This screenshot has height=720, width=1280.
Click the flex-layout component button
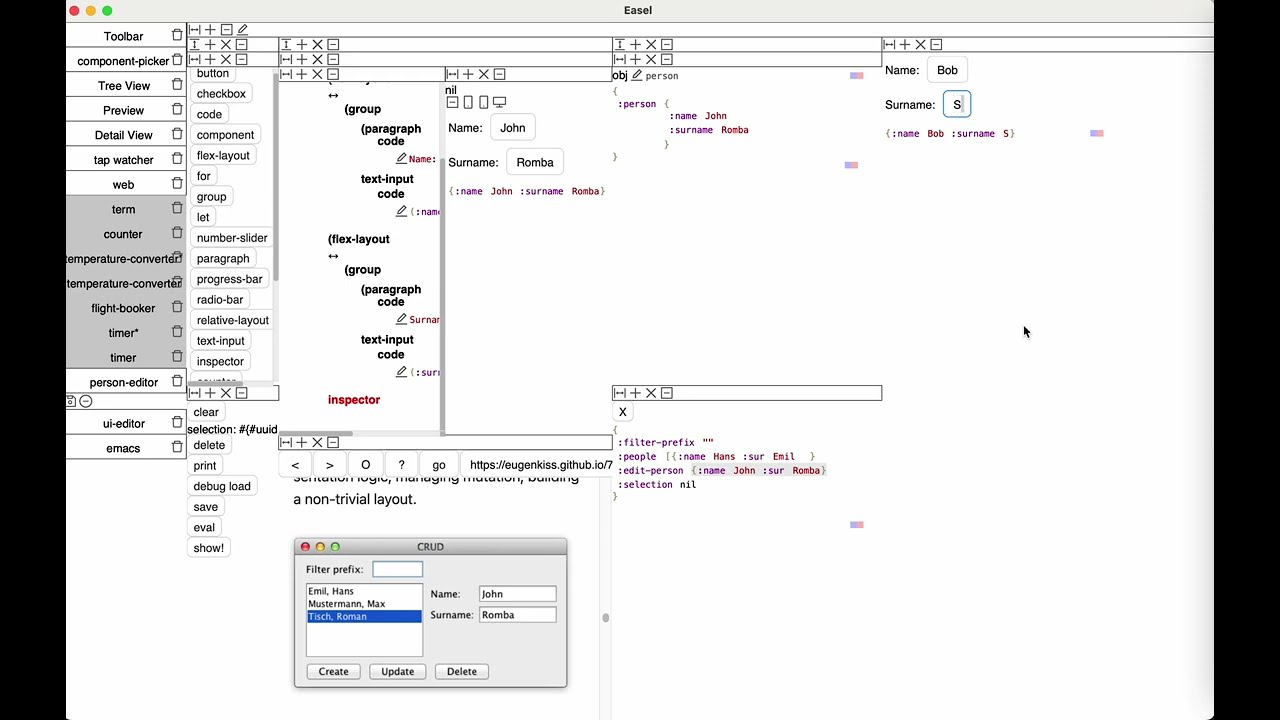pyautogui.click(x=223, y=155)
